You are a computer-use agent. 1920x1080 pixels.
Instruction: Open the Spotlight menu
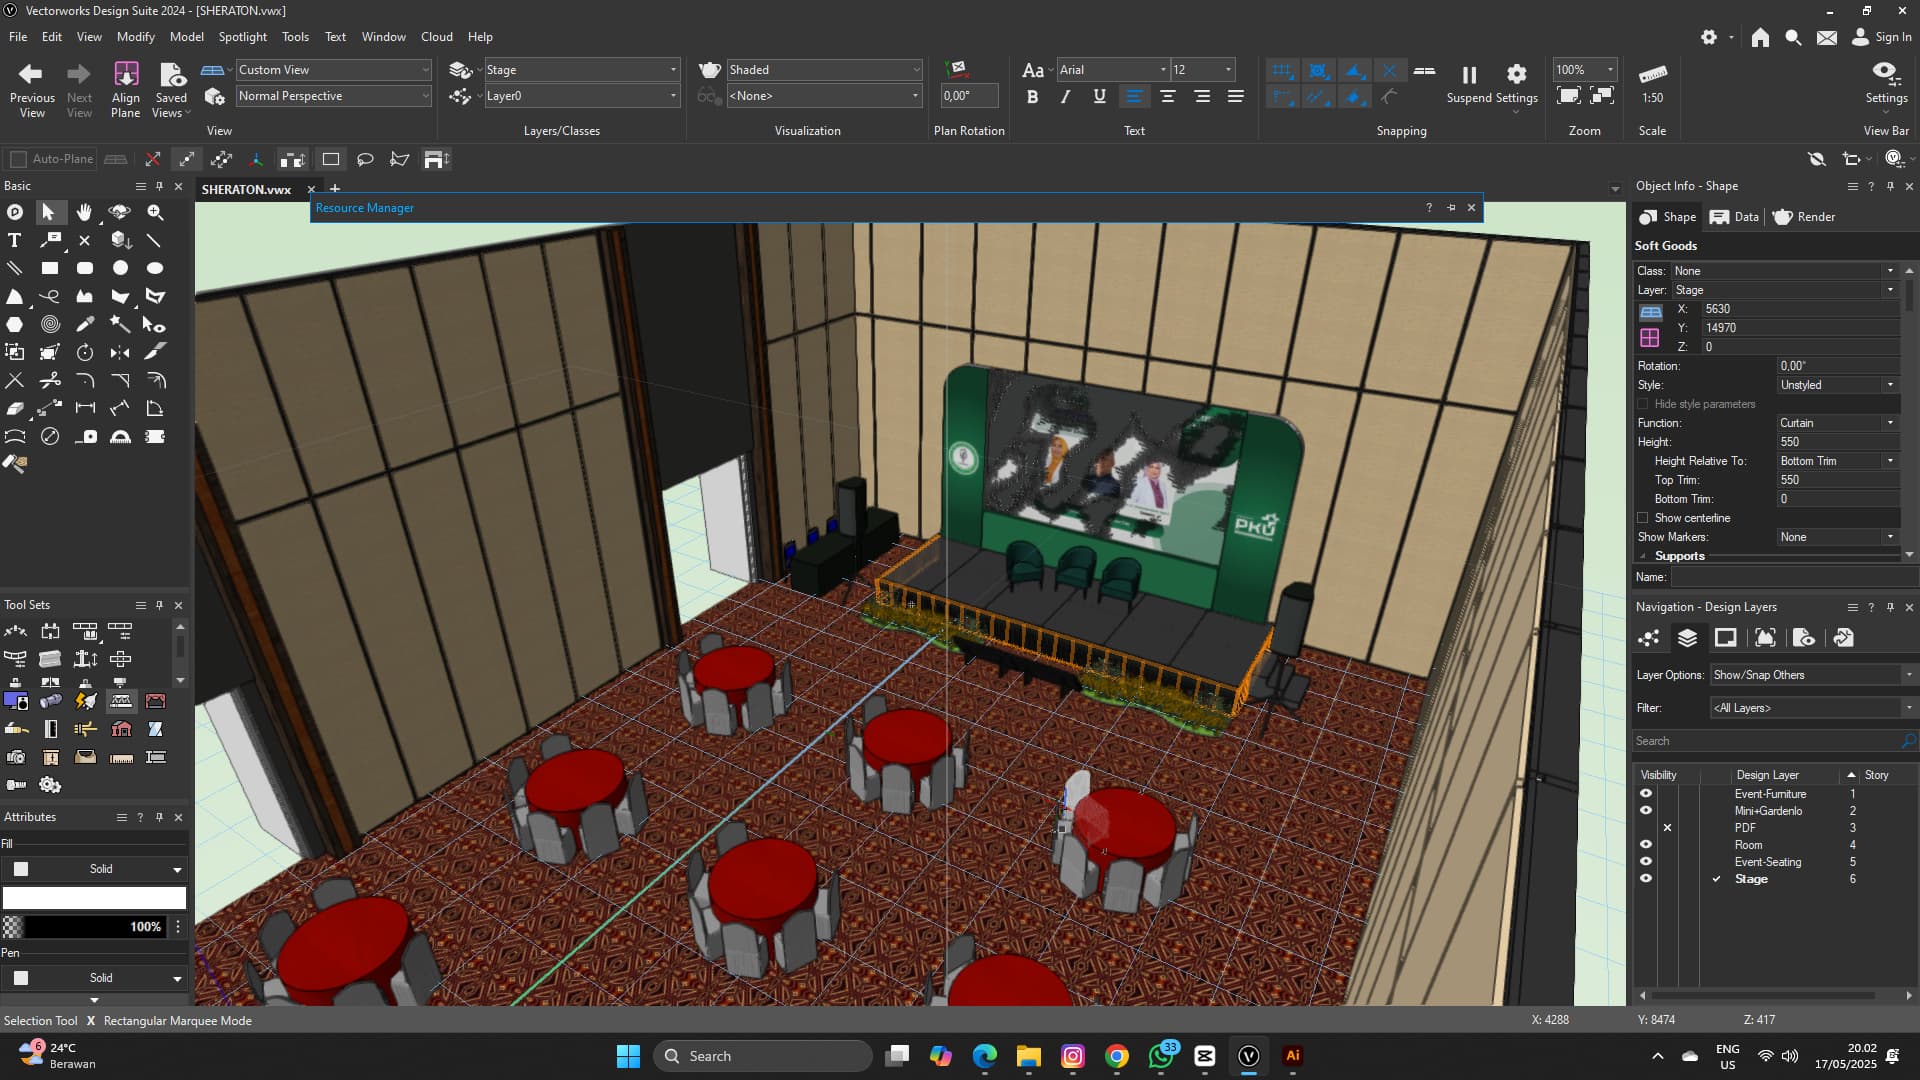click(242, 36)
